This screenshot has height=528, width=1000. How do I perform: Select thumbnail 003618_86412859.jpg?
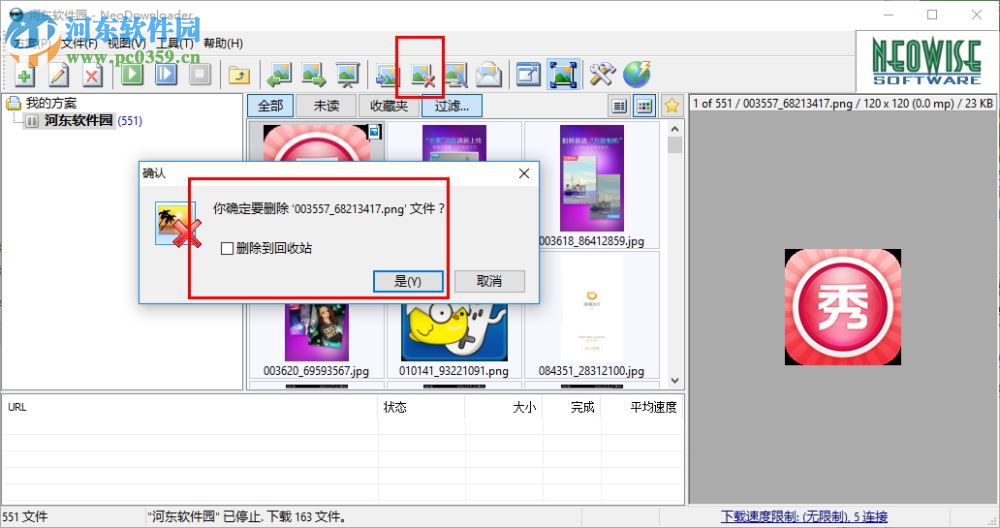(591, 185)
